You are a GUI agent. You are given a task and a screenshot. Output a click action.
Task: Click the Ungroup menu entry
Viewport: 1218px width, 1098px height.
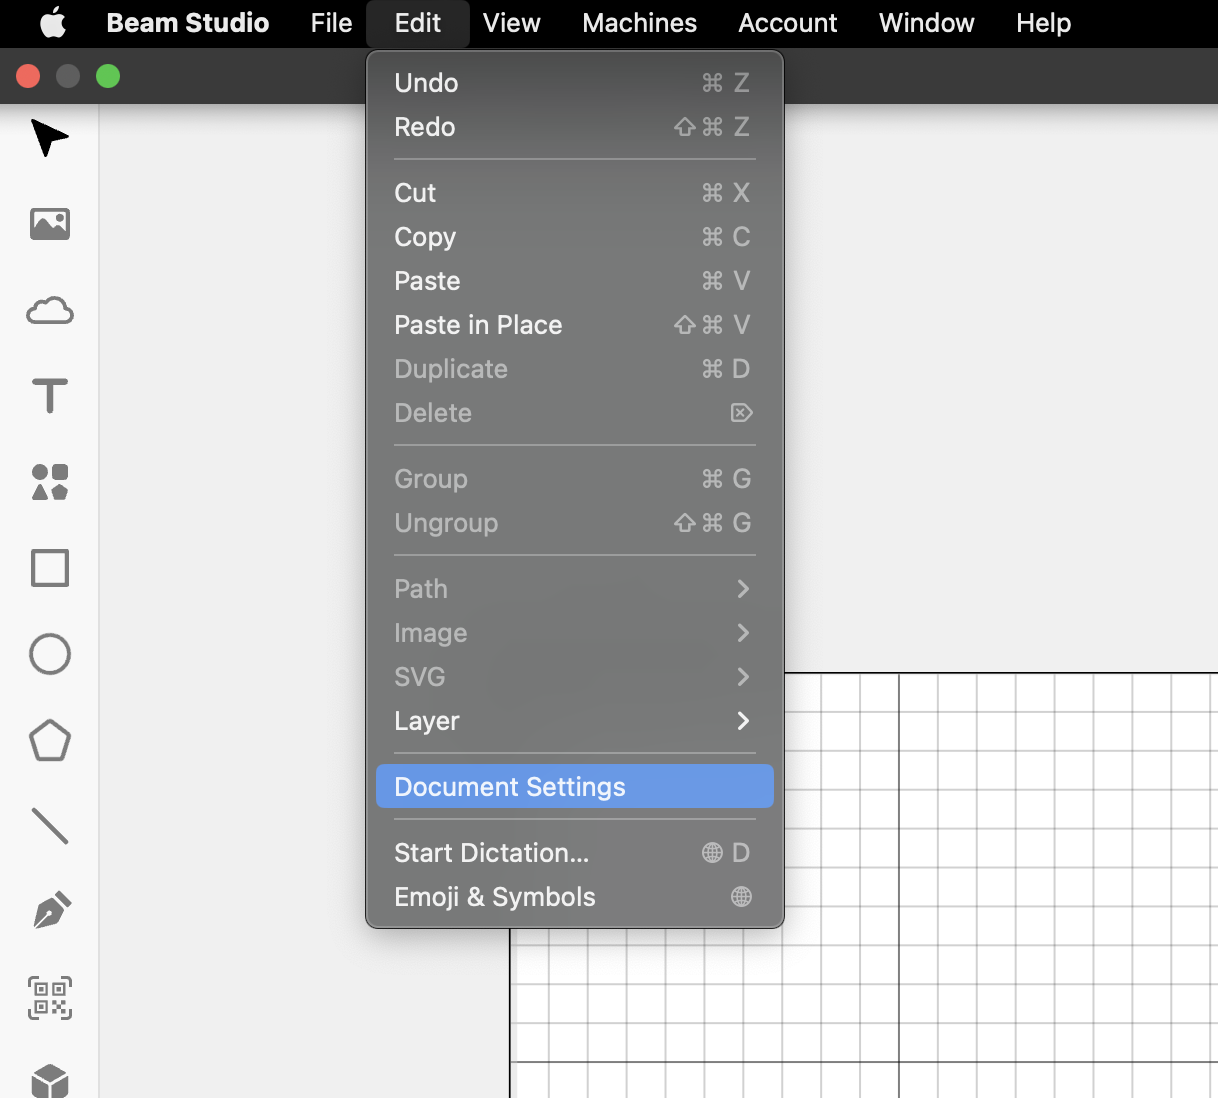pyautogui.click(x=575, y=523)
